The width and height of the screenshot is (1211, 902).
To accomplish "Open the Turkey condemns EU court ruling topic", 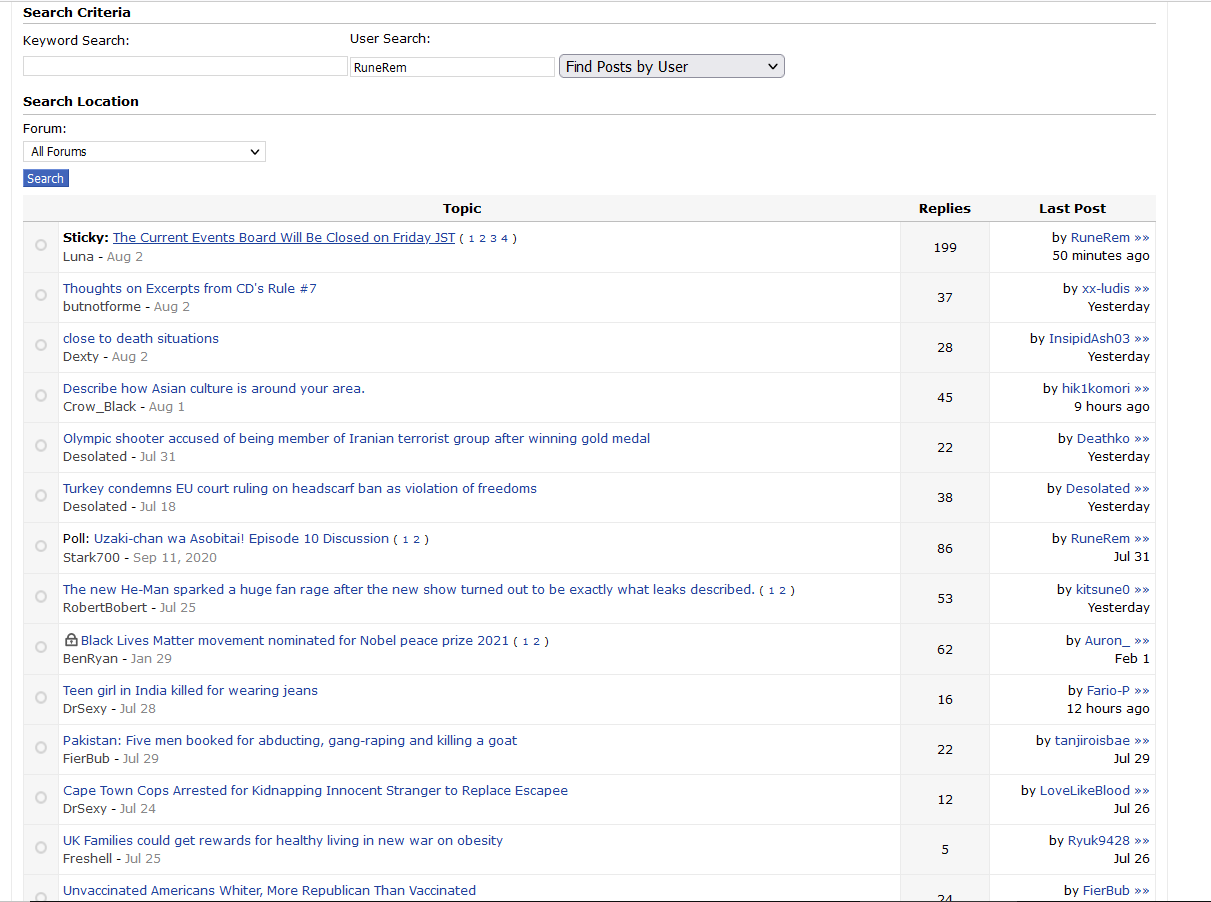I will [x=300, y=489].
